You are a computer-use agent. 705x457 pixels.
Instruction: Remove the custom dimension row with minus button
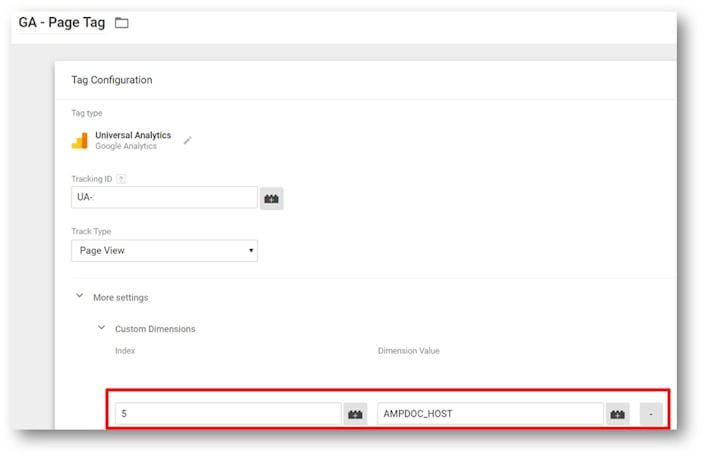pos(651,414)
